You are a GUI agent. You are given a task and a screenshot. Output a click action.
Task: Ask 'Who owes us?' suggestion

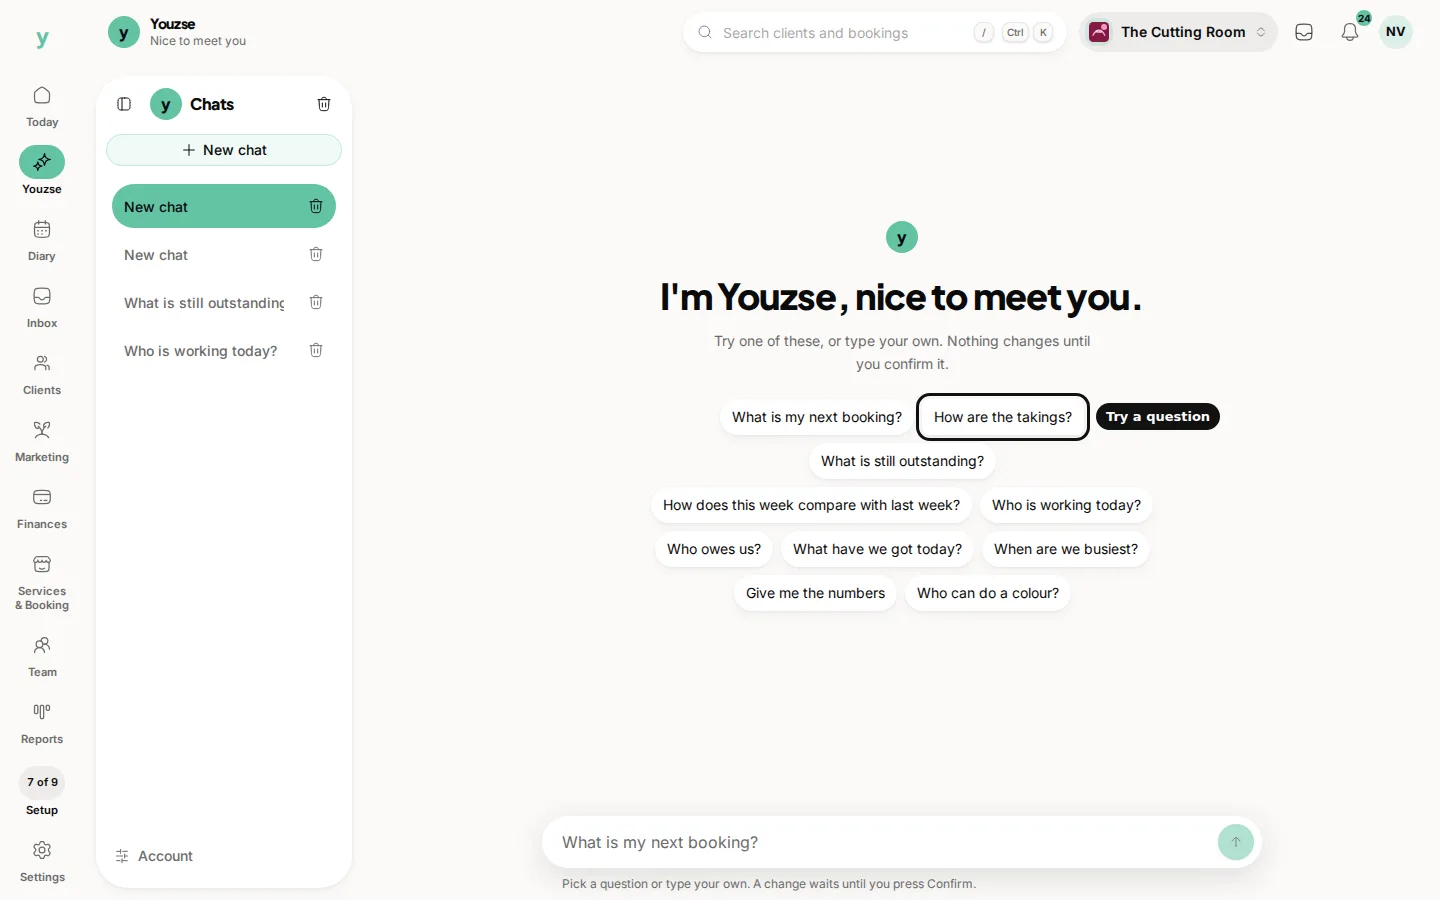point(714,549)
